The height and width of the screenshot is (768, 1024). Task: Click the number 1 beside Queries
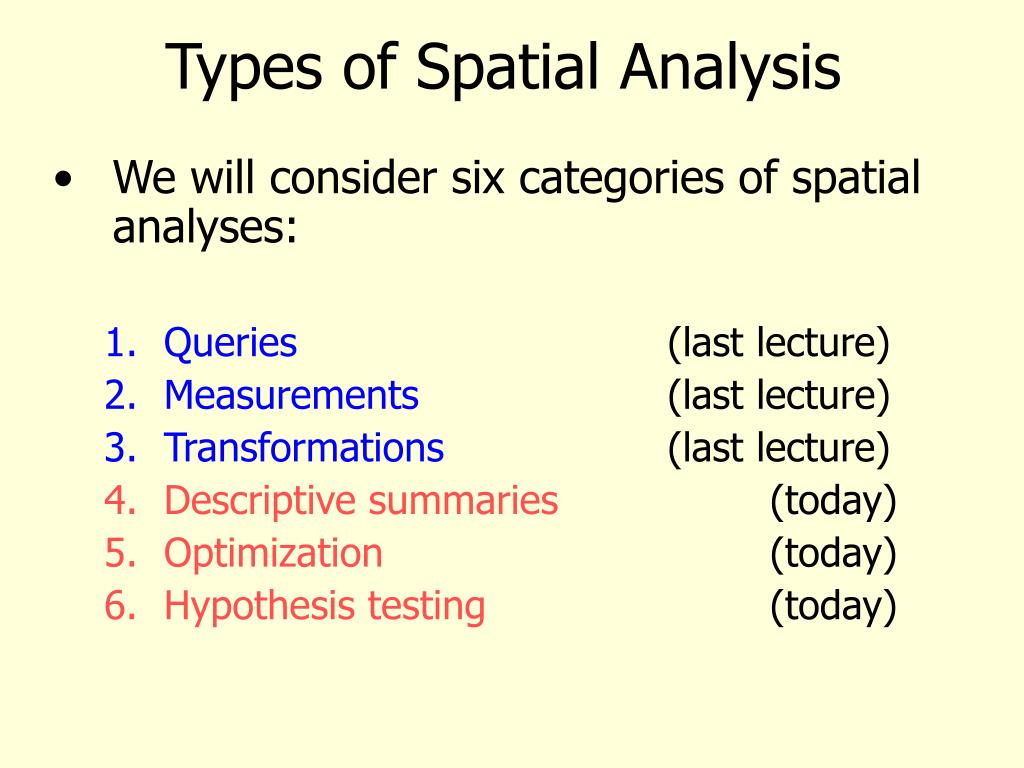pyautogui.click(x=120, y=343)
